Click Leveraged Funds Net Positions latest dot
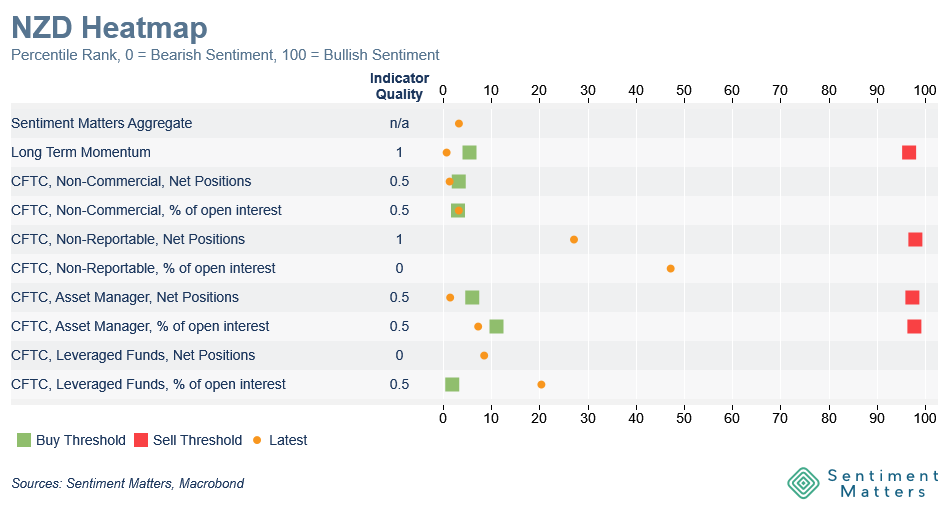 coord(484,355)
